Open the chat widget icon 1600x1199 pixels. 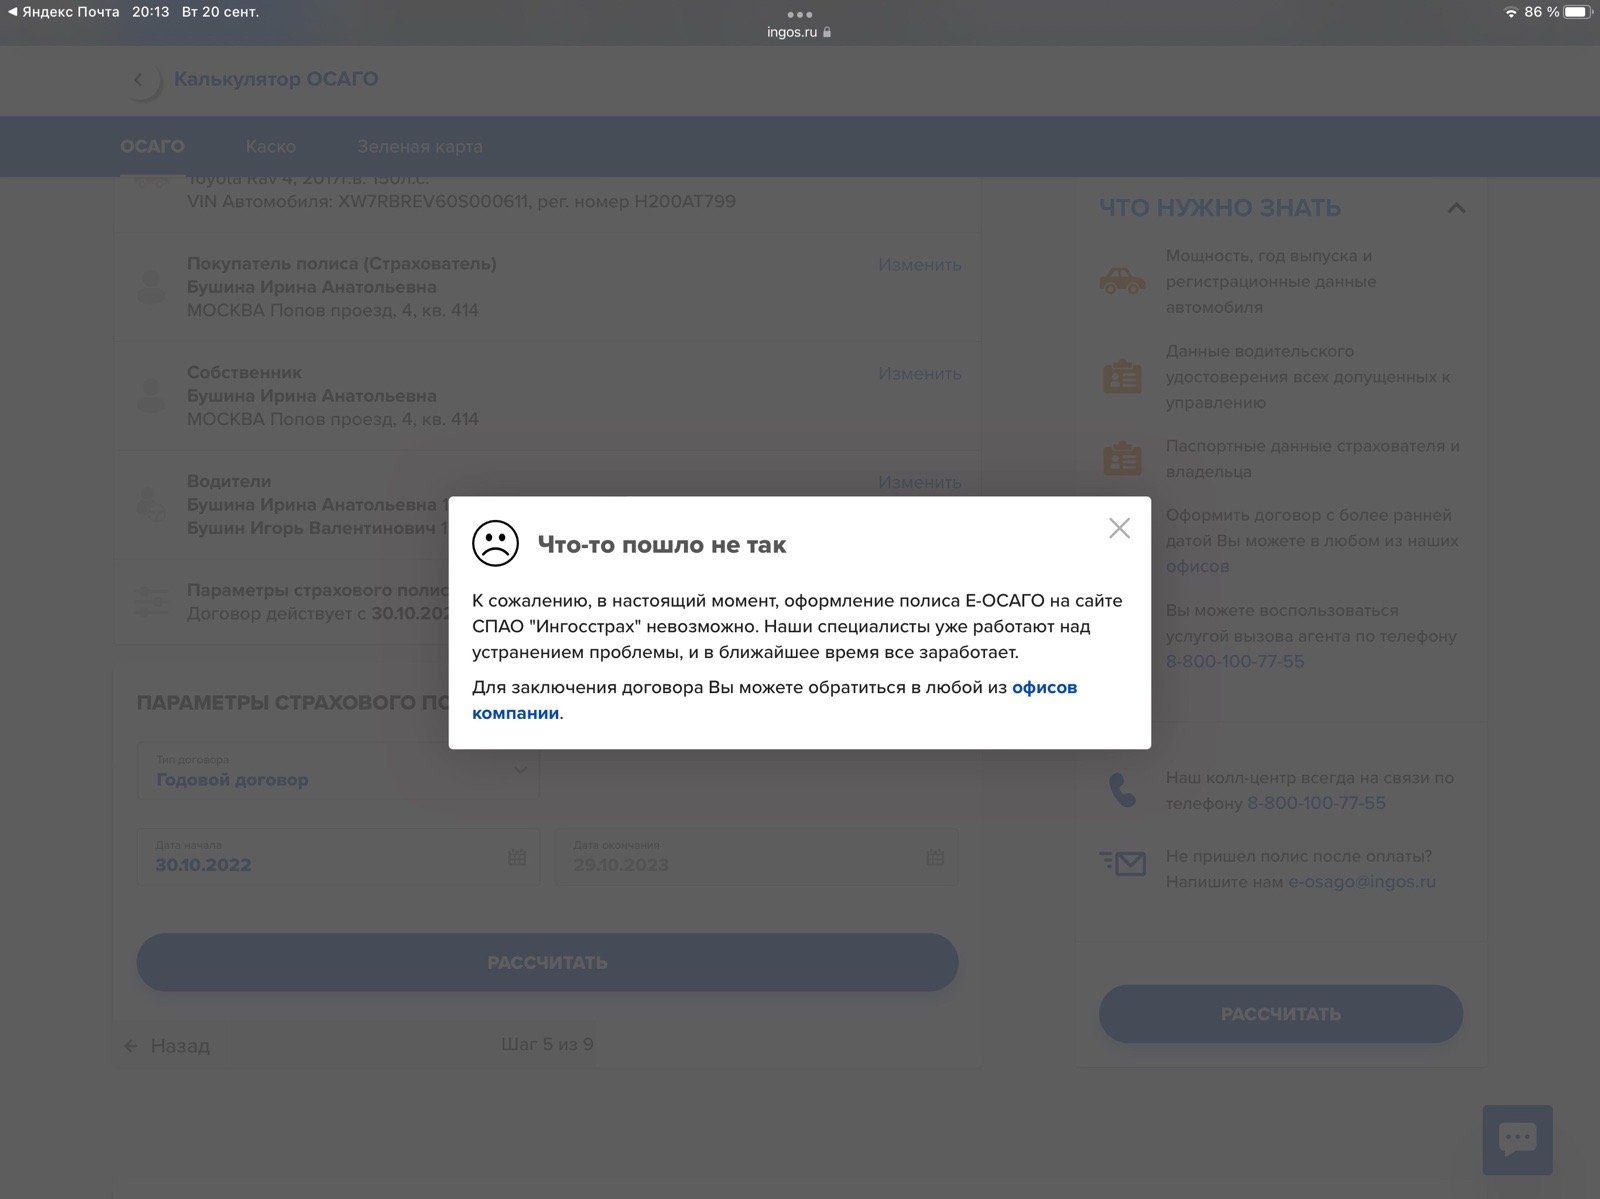1517,1139
